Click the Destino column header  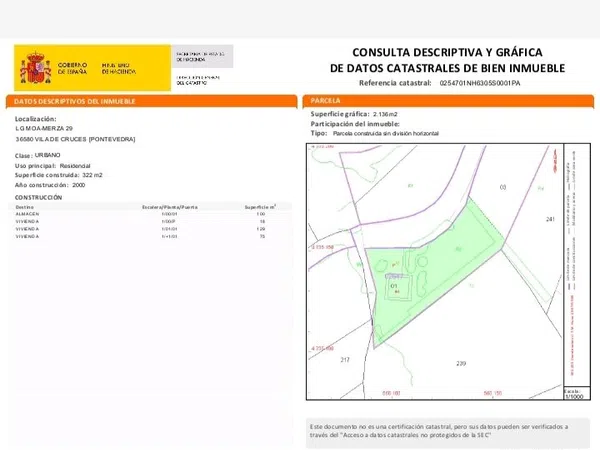pyautogui.click(x=24, y=207)
